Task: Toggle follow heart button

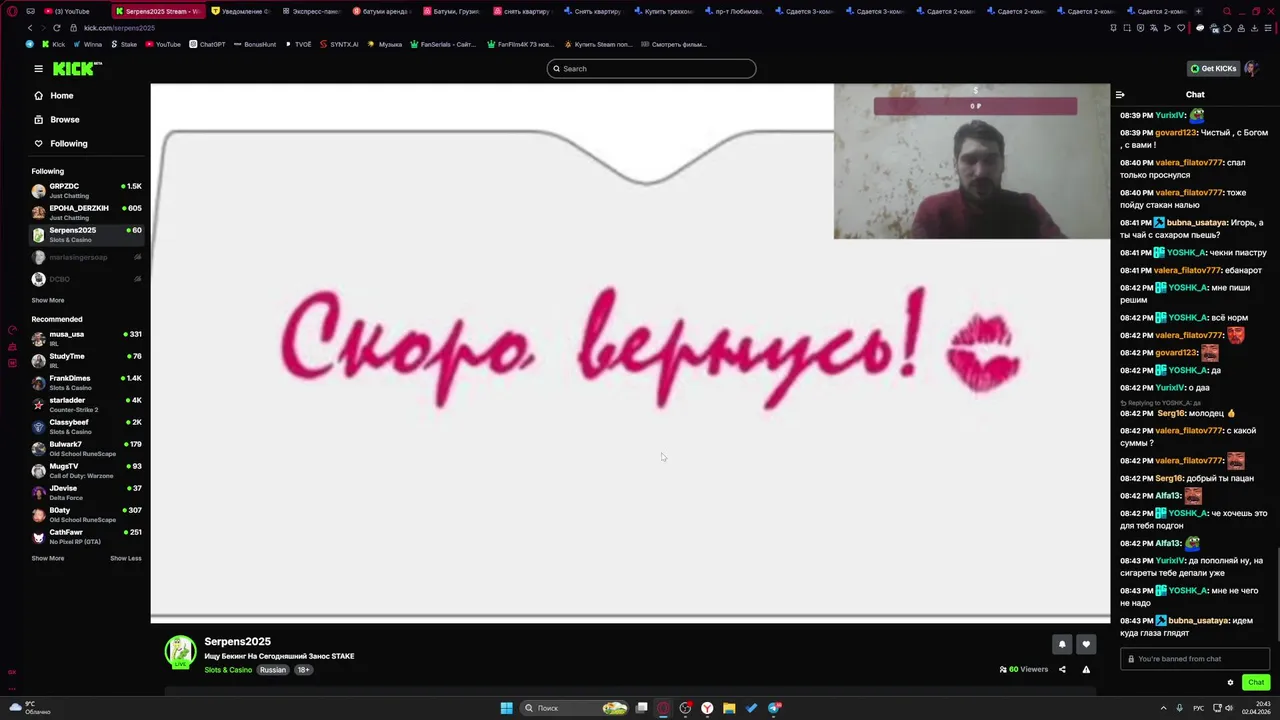Action: pos(1086,645)
